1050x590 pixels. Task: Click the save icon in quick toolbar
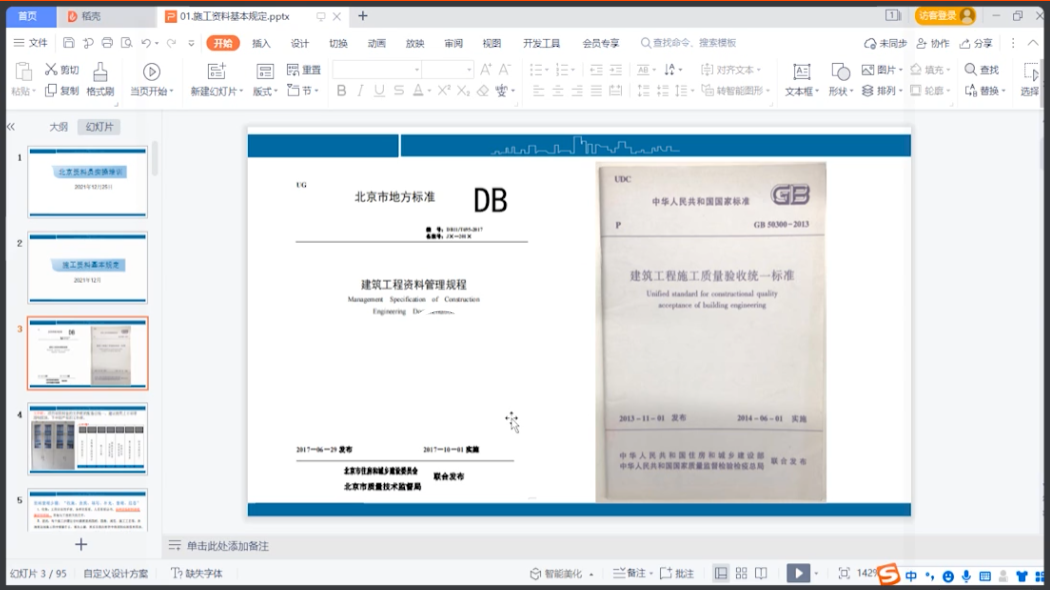click(x=69, y=43)
